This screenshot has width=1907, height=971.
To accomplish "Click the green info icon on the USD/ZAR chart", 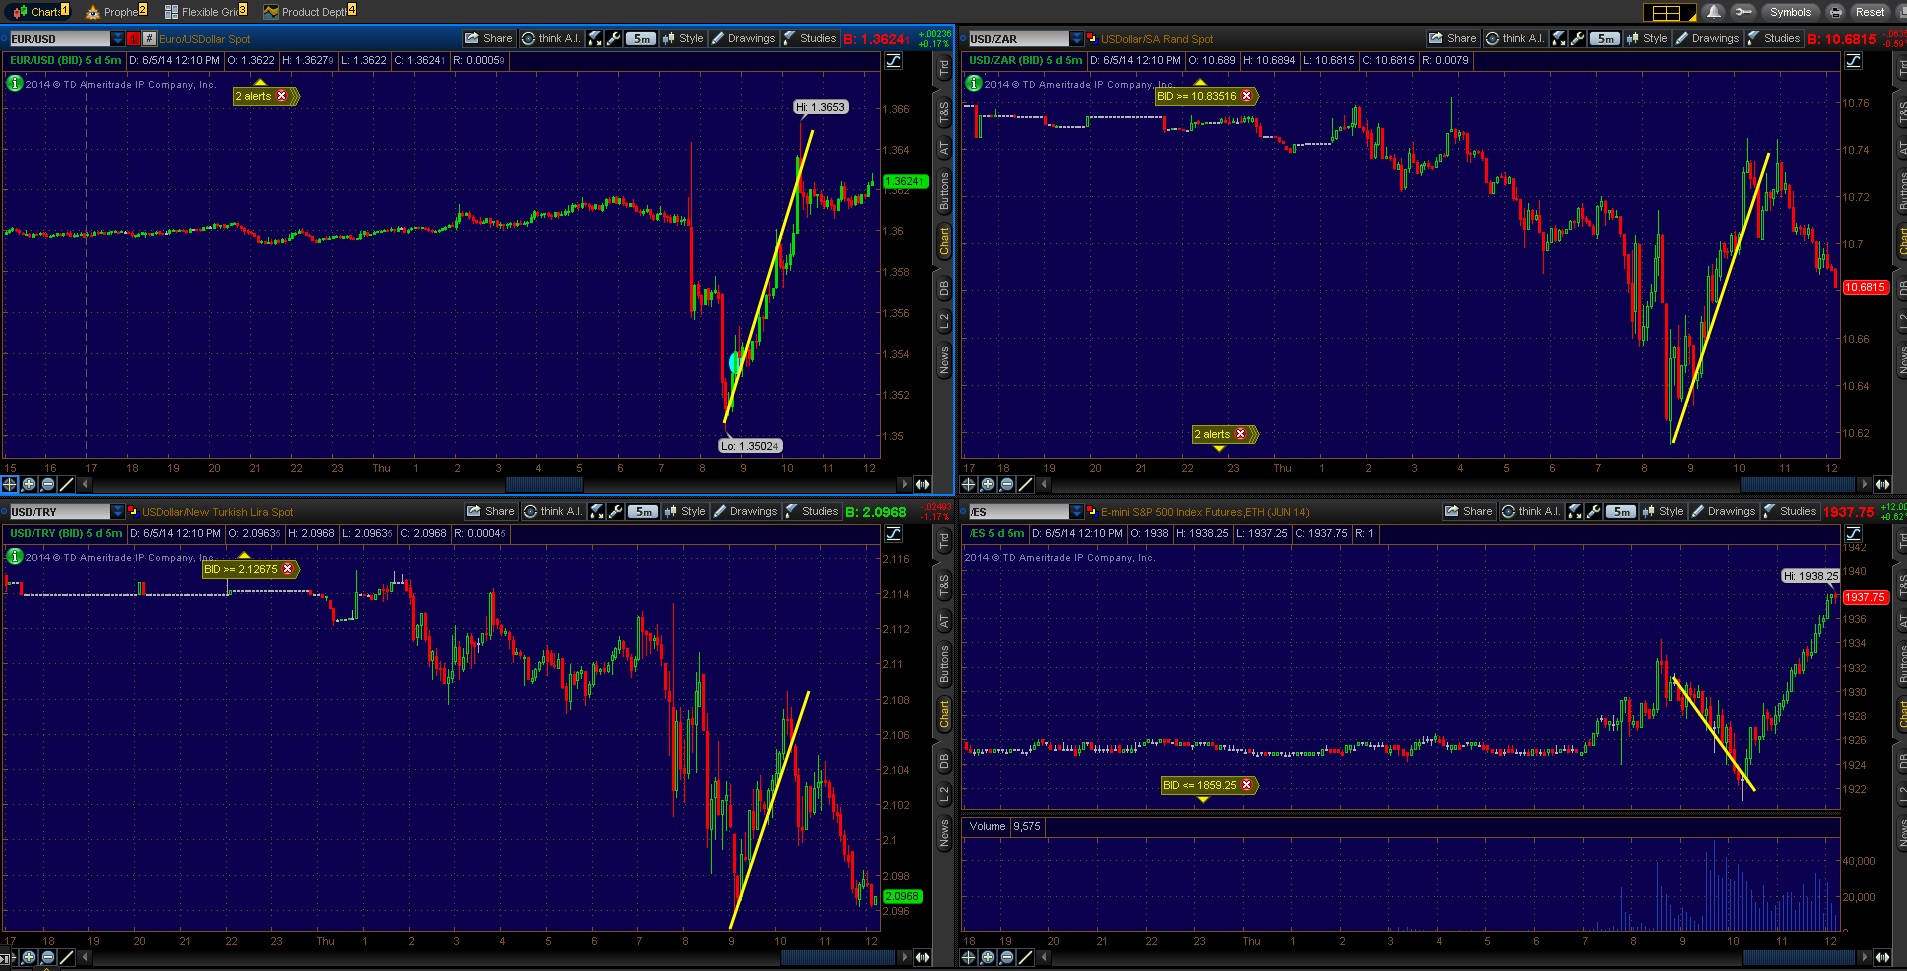I will pos(973,84).
